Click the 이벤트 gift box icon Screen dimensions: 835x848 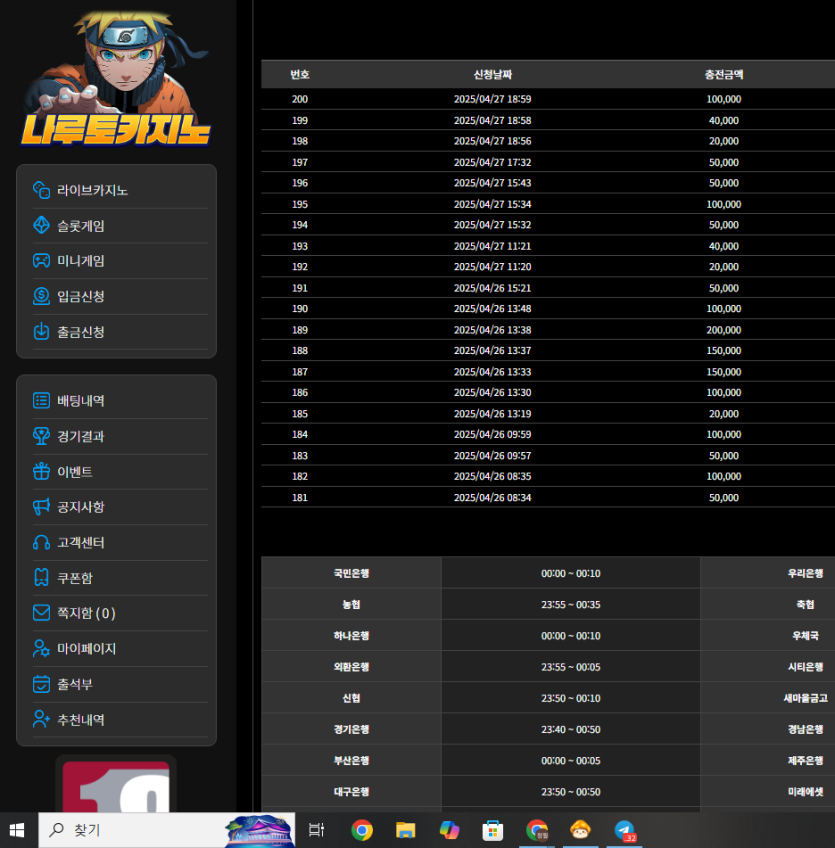pyautogui.click(x=41, y=471)
